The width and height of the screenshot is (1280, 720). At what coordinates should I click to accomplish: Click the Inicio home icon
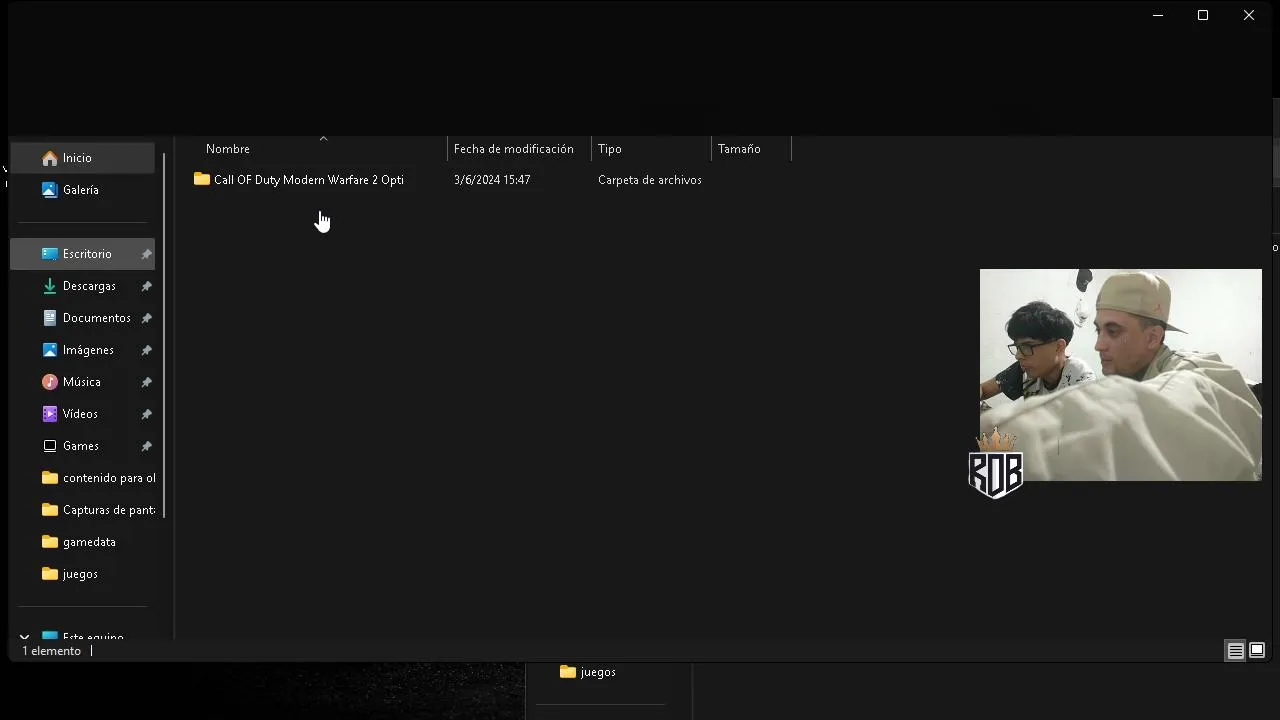pyautogui.click(x=50, y=158)
